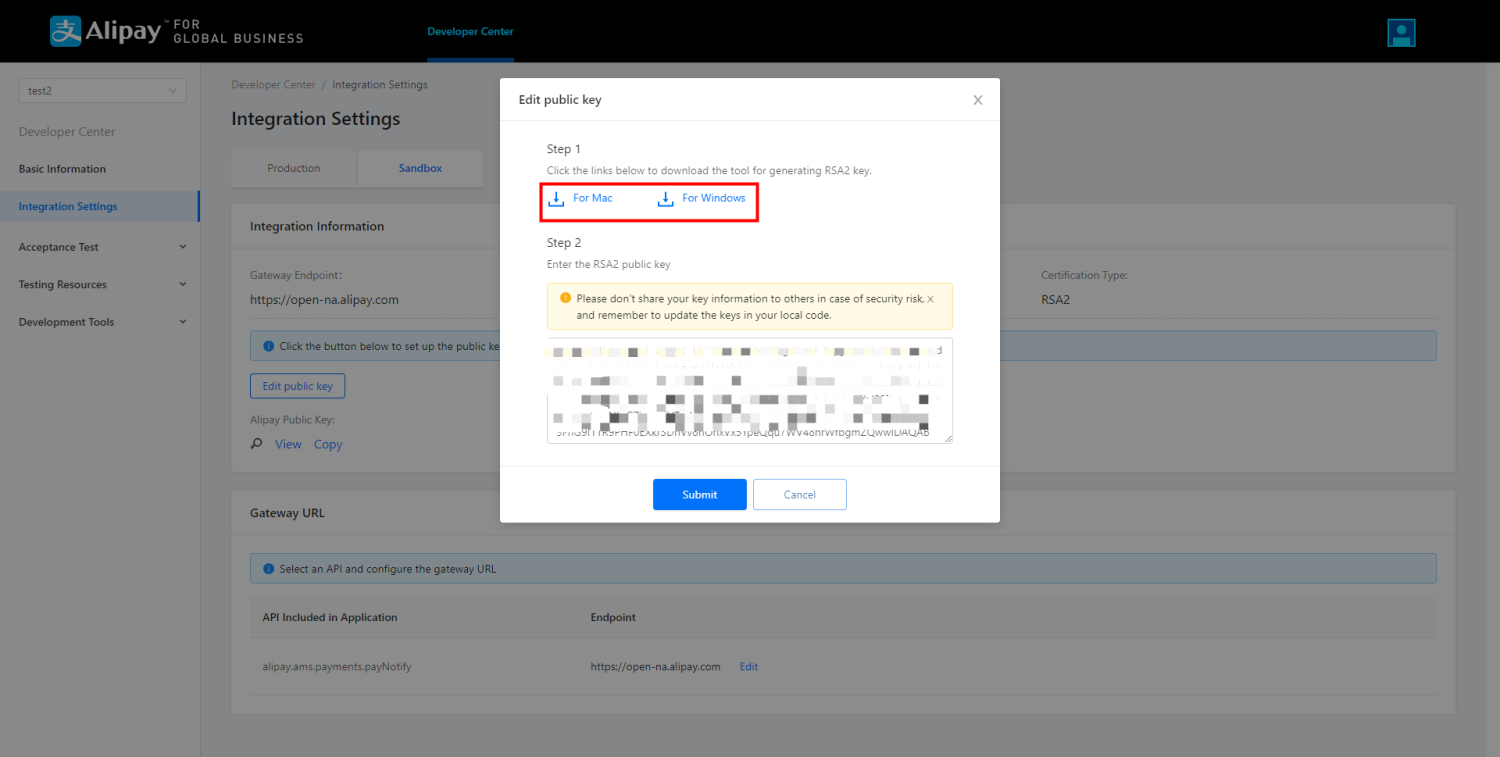Click the Alipay logo icon
1500x757 pixels.
click(x=65, y=31)
